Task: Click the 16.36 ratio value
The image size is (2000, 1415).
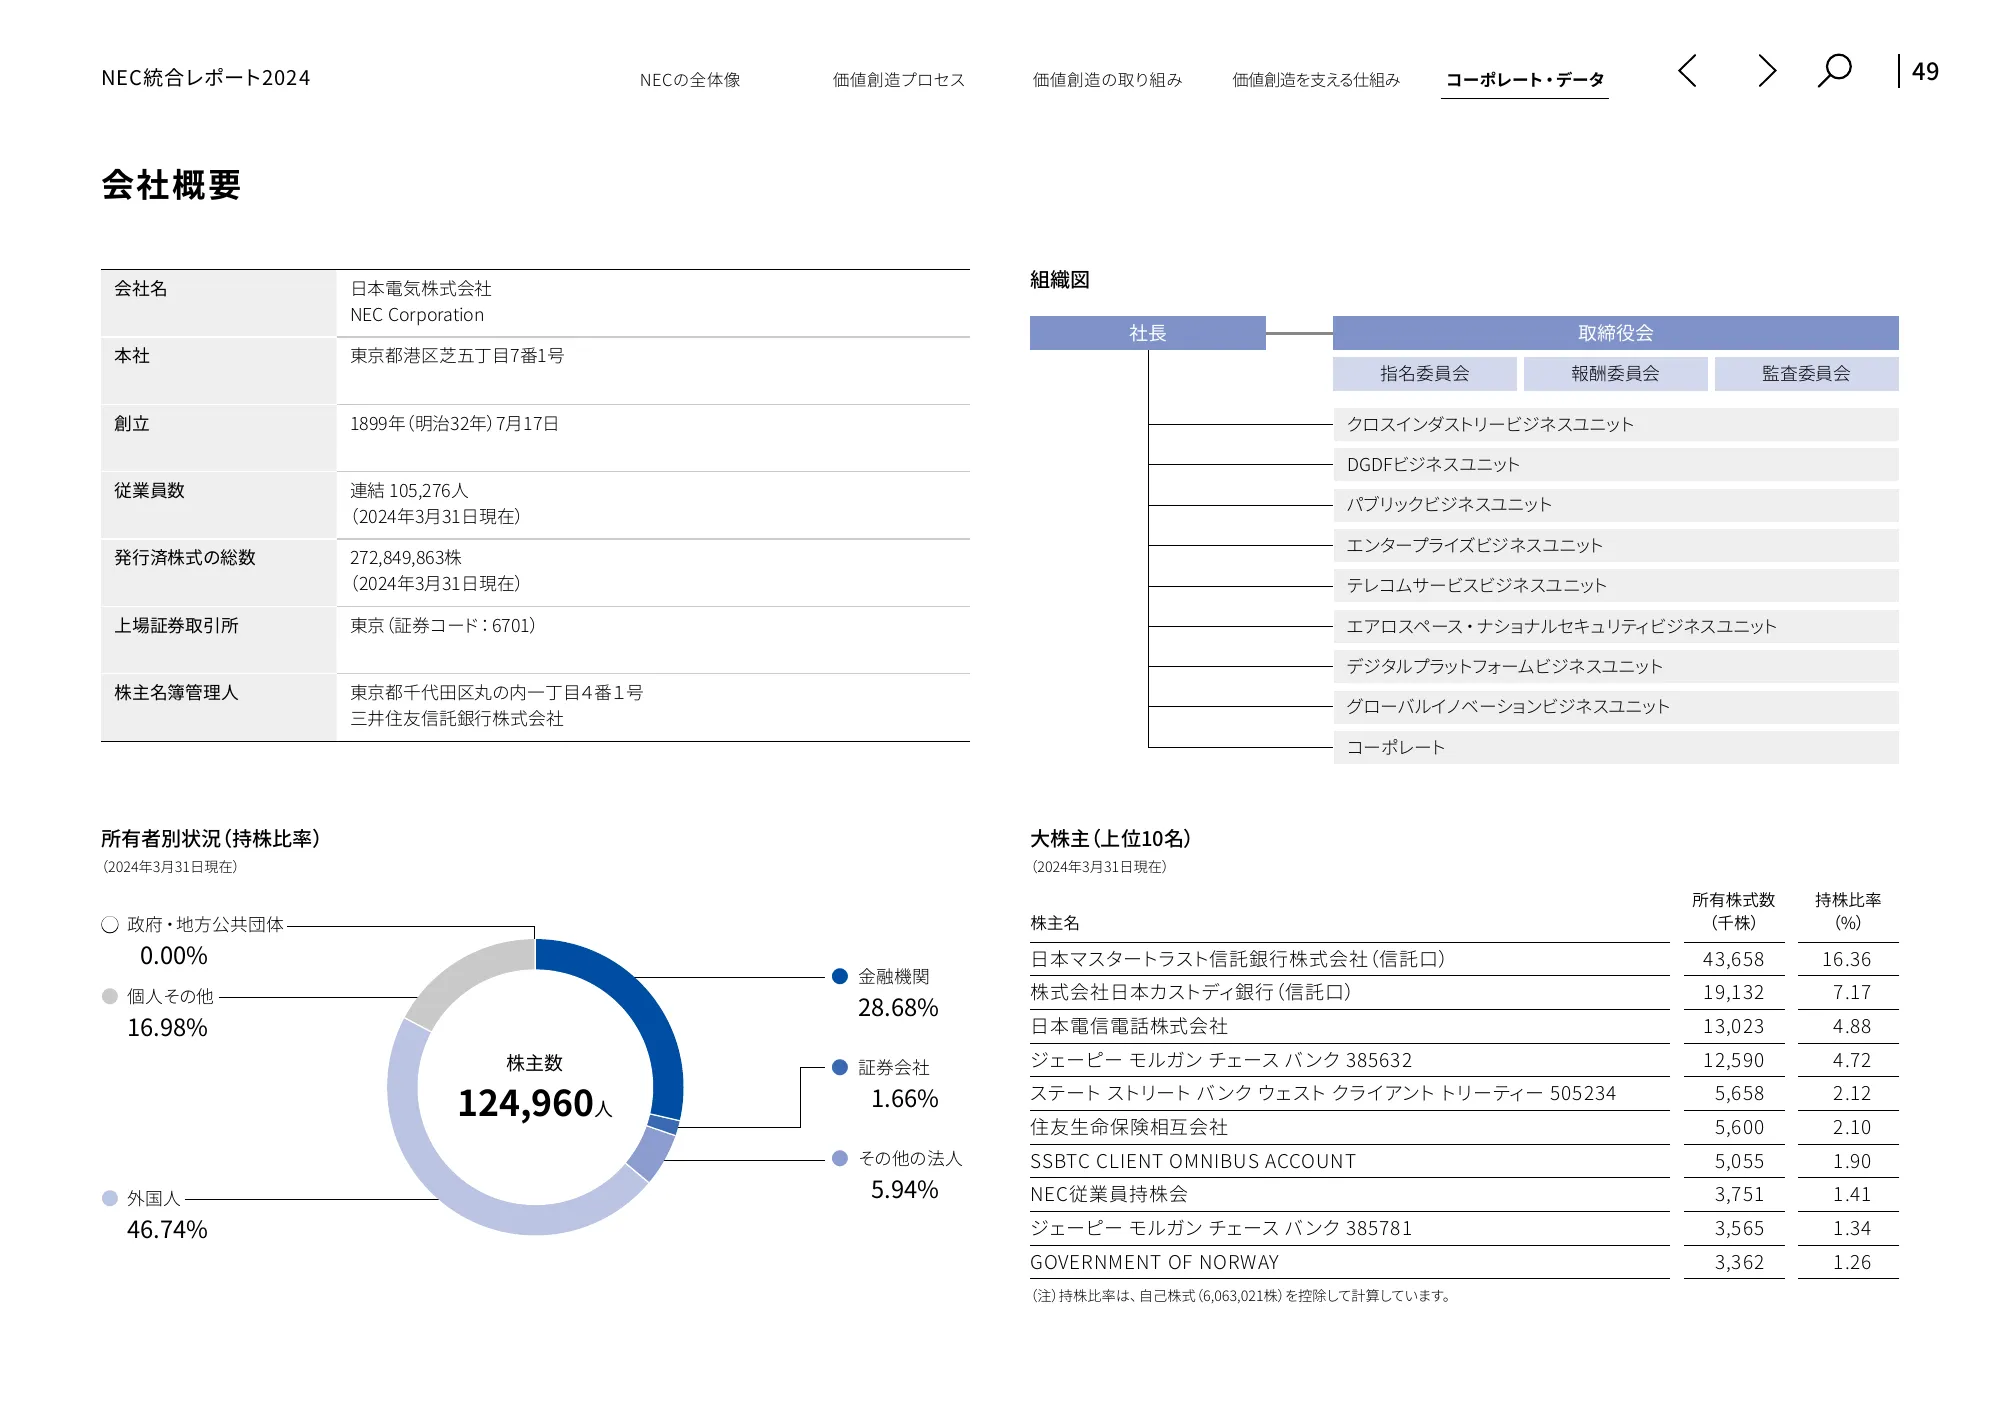Action: (x=1847, y=960)
